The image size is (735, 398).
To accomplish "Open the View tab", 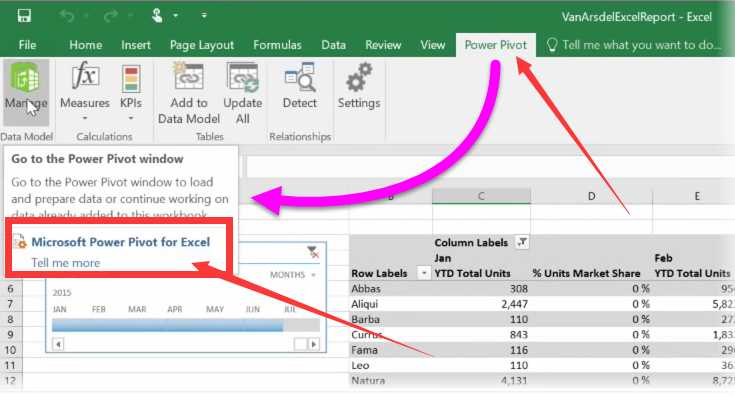I will click(432, 45).
